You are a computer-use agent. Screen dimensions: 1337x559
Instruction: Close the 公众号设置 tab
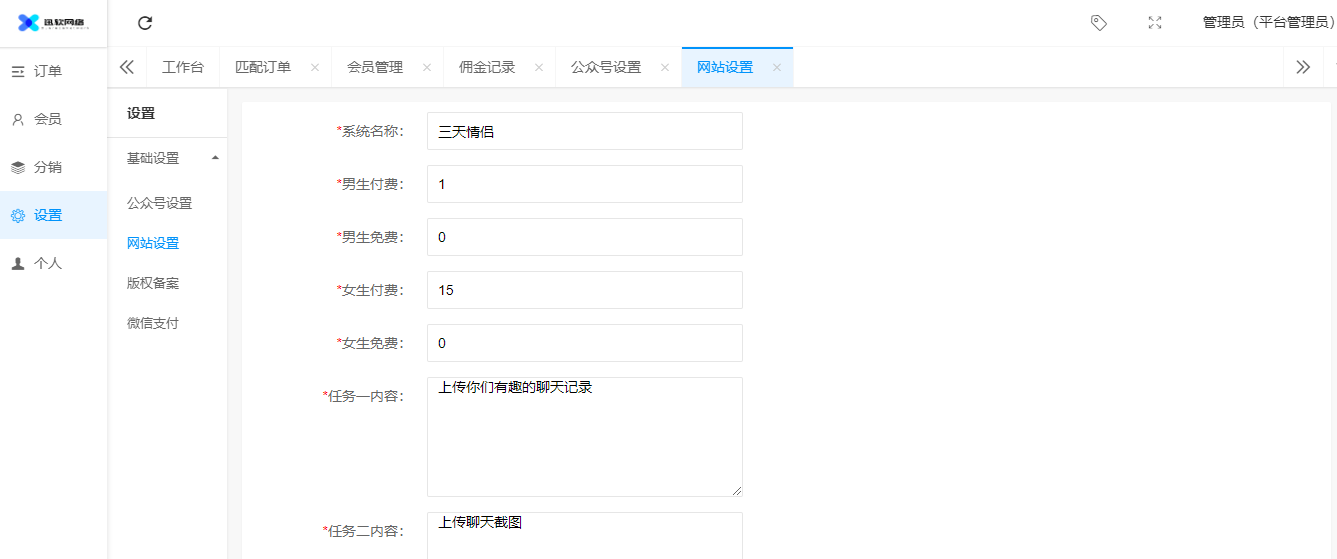point(664,68)
